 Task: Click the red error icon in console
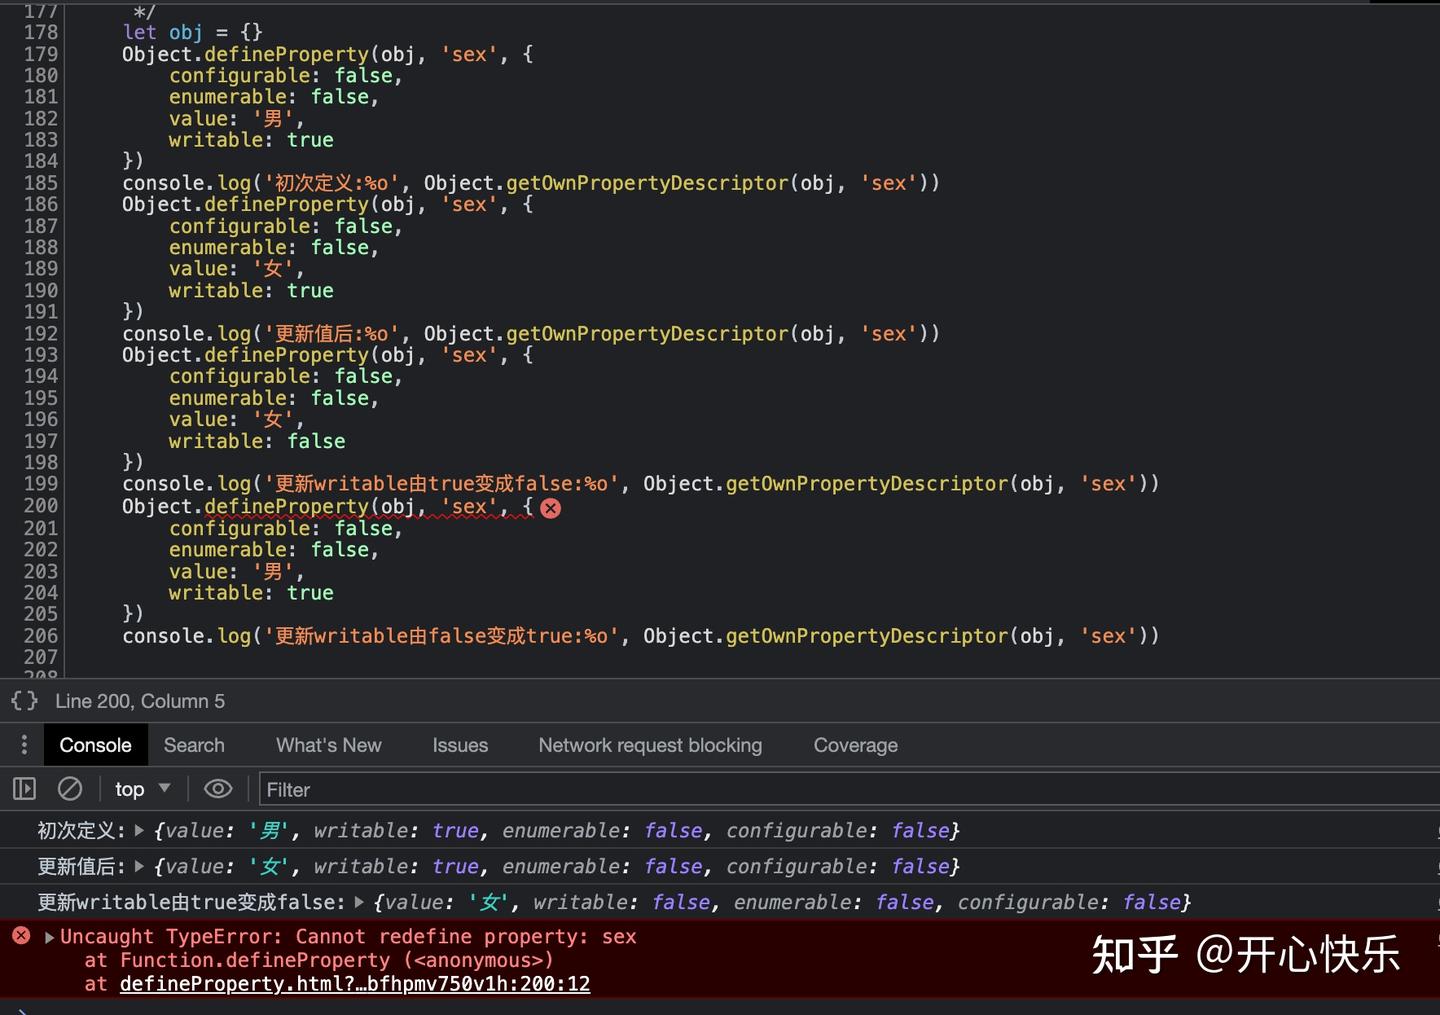point(21,936)
